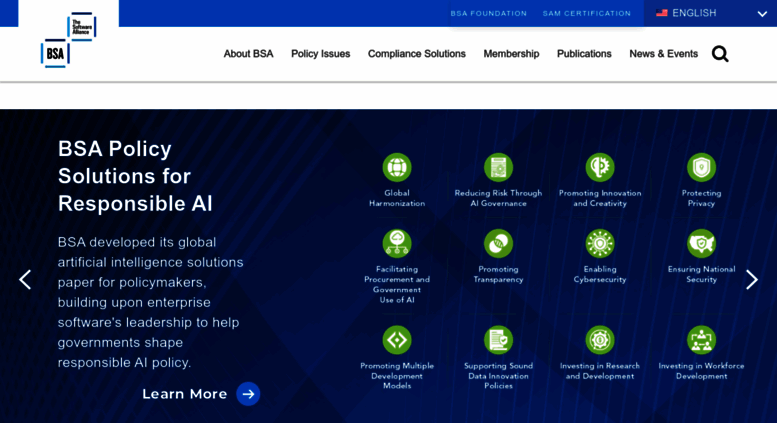Select the Promoting Transparency icon
Screen dimensions: 777x423
[499, 244]
